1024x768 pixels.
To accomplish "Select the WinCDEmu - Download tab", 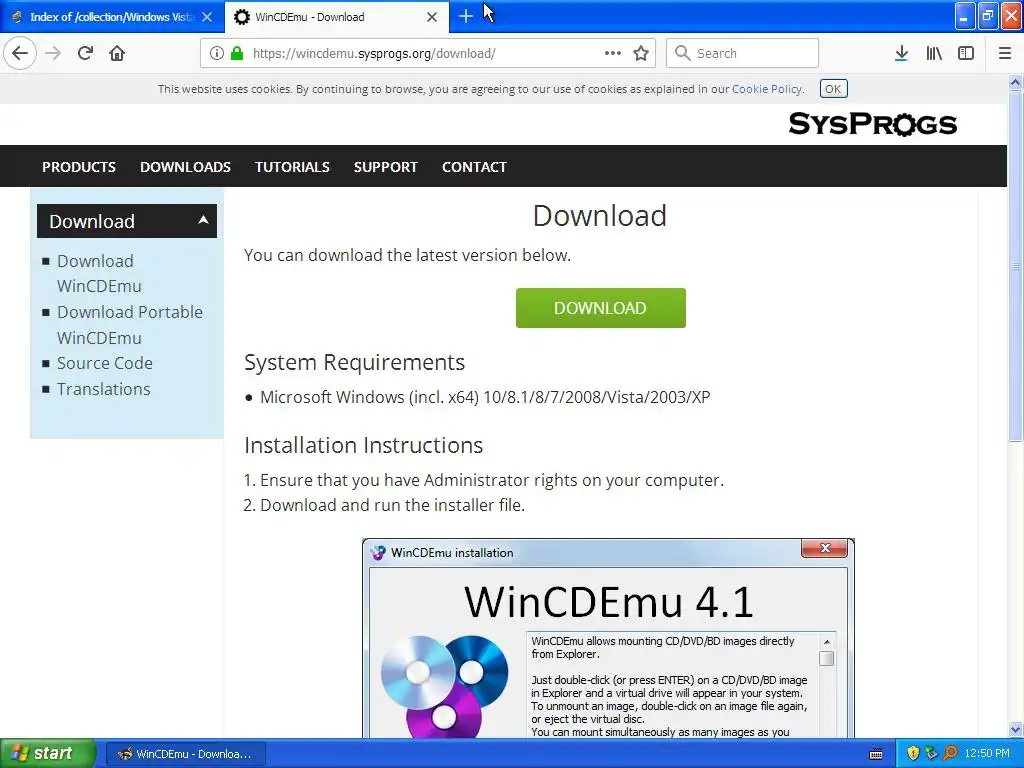I will (336, 17).
